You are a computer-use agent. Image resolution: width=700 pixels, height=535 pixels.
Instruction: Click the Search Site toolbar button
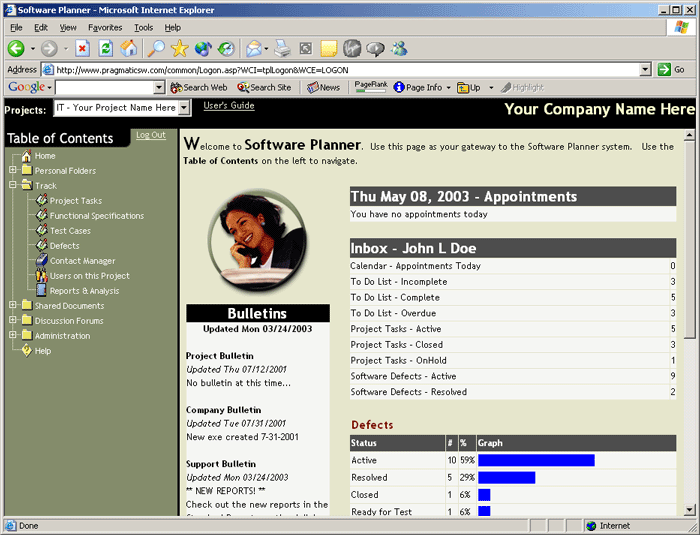[264, 88]
